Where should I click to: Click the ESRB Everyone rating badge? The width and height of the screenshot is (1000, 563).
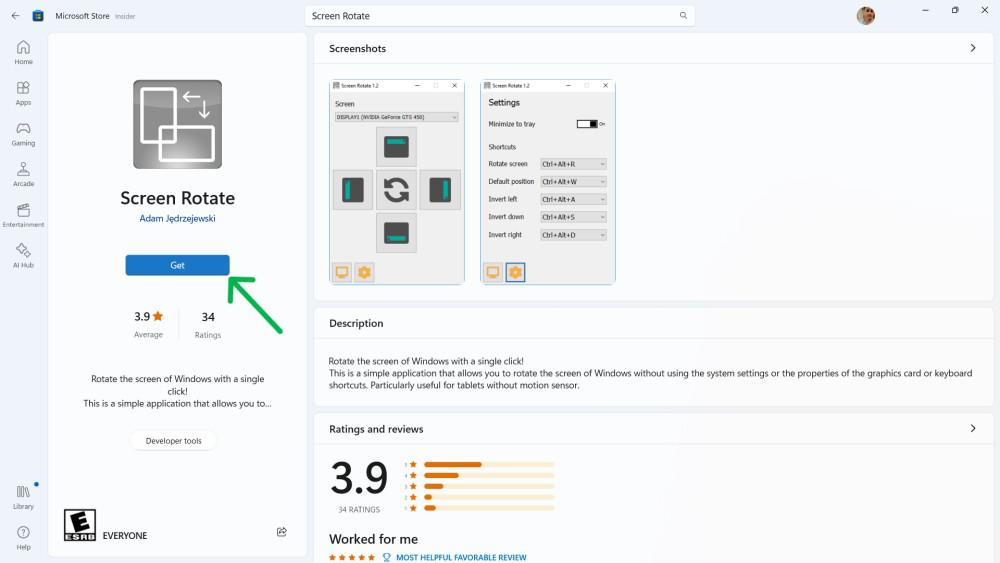pos(80,525)
